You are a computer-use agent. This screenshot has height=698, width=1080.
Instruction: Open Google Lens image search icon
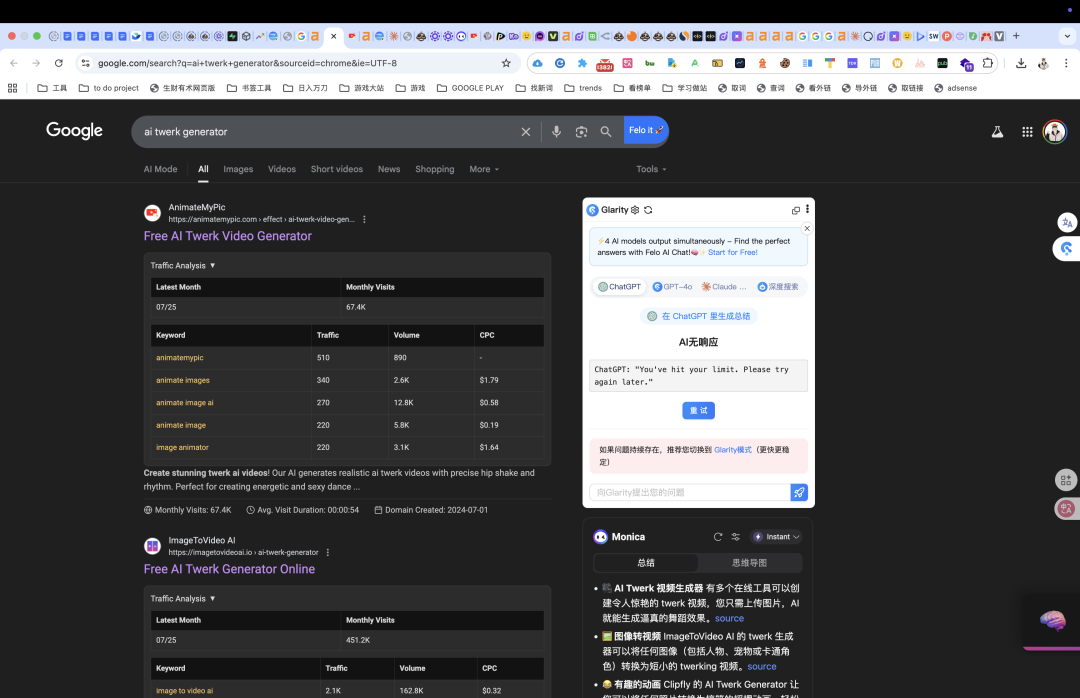click(581, 132)
